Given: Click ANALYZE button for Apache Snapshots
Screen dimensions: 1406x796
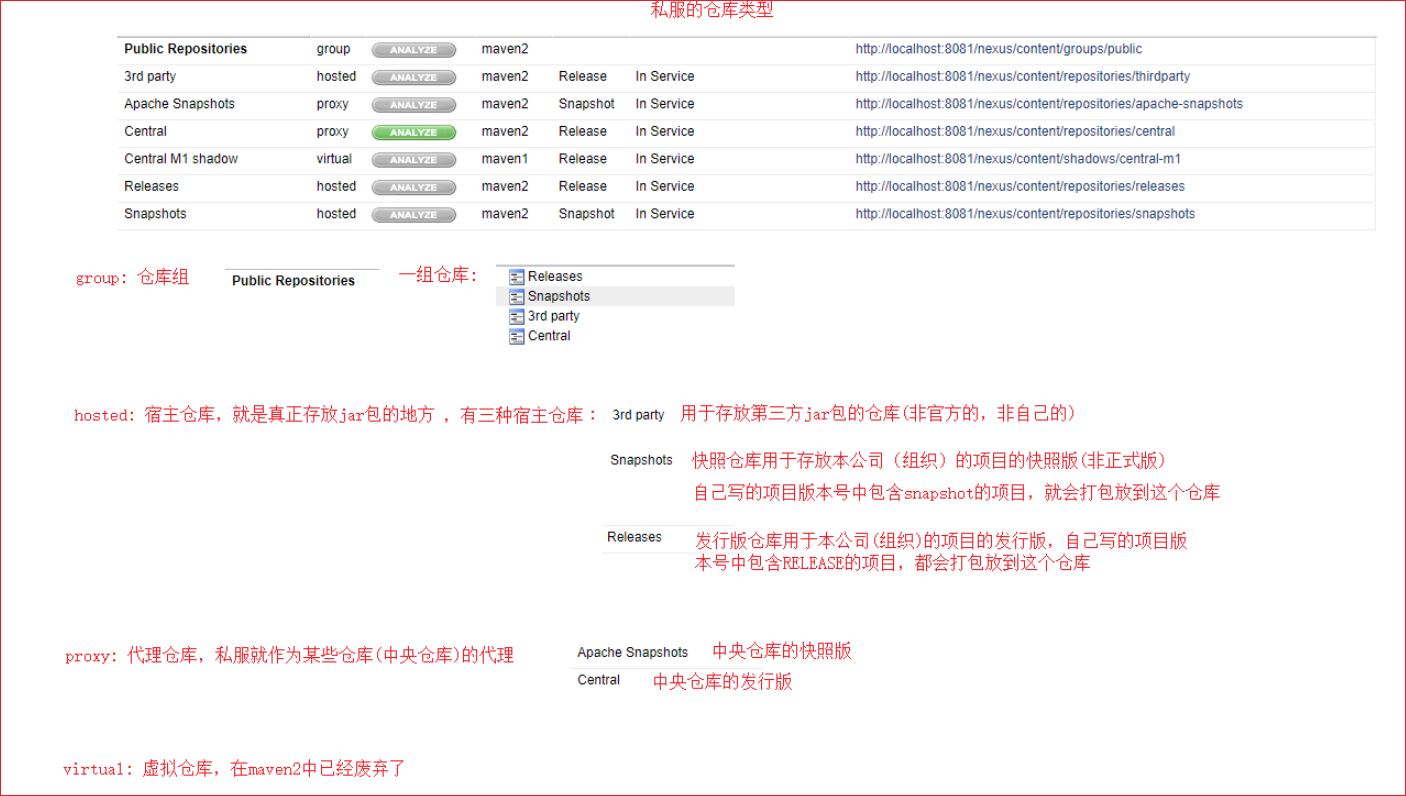Looking at the screenshot, I should [x=414, y=105].
